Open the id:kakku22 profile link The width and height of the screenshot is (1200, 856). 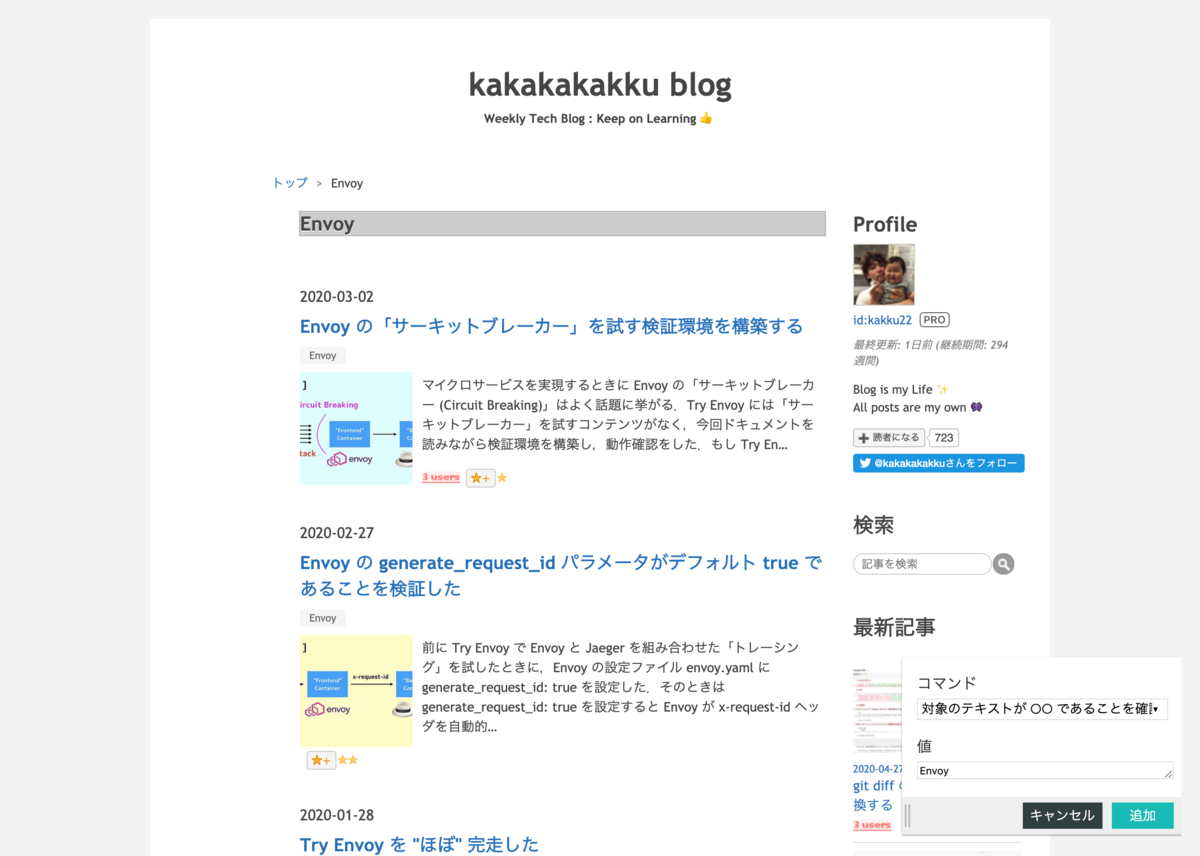pos(882,320)
